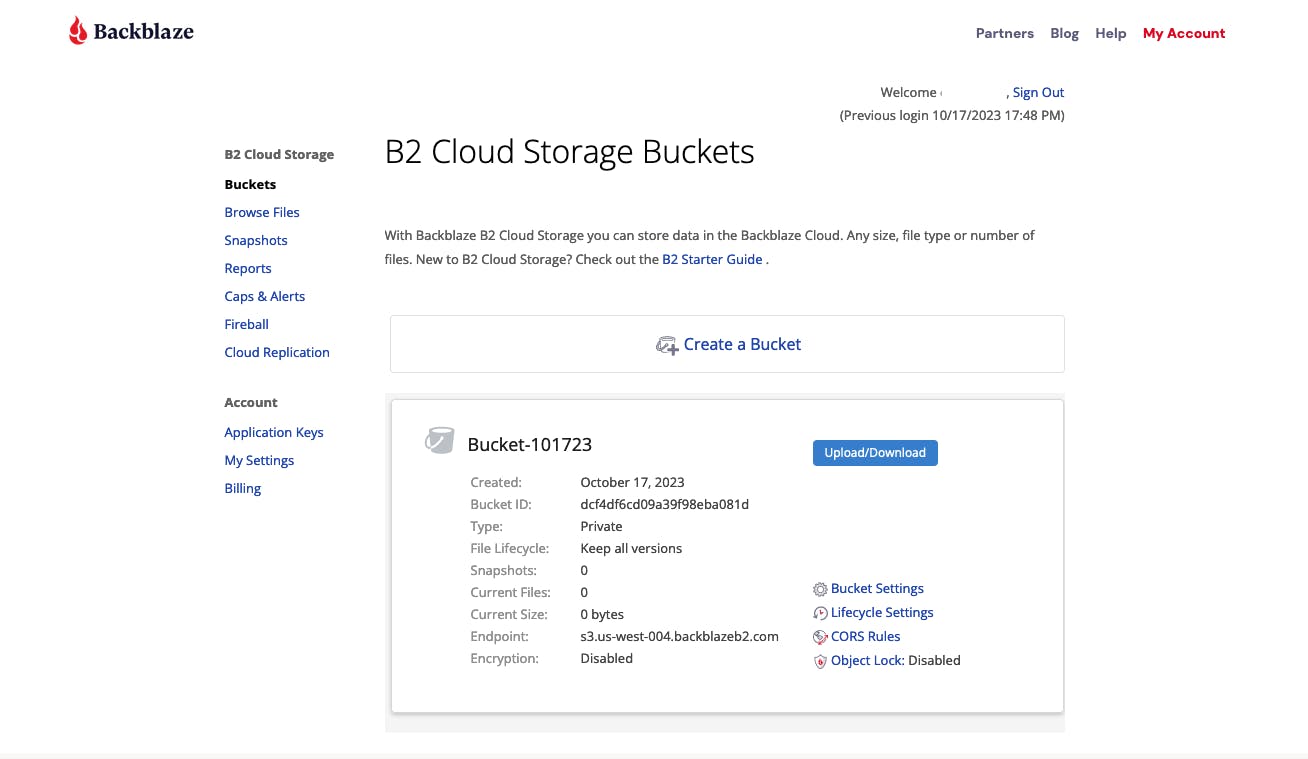Open the Snapshots section
The image size is (1308, 759).
[256, 240]
